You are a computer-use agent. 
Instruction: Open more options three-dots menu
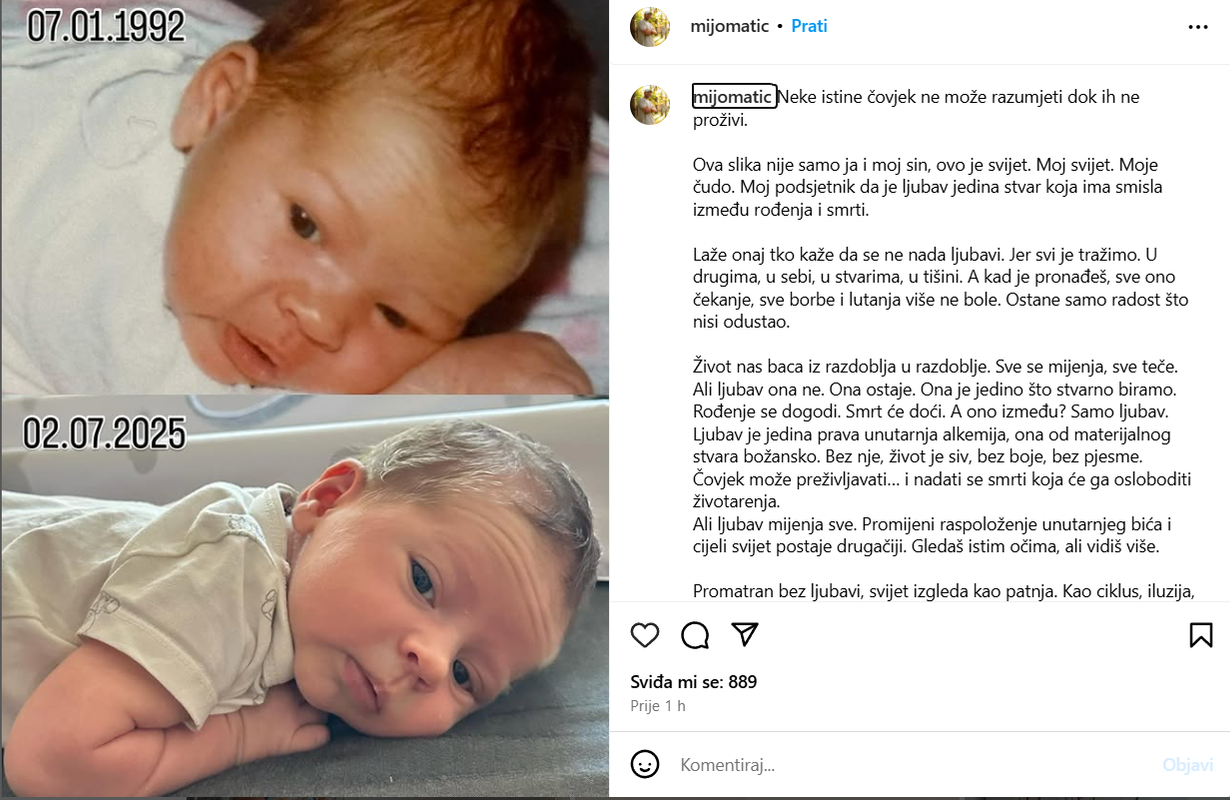(x=1198, y=27)
